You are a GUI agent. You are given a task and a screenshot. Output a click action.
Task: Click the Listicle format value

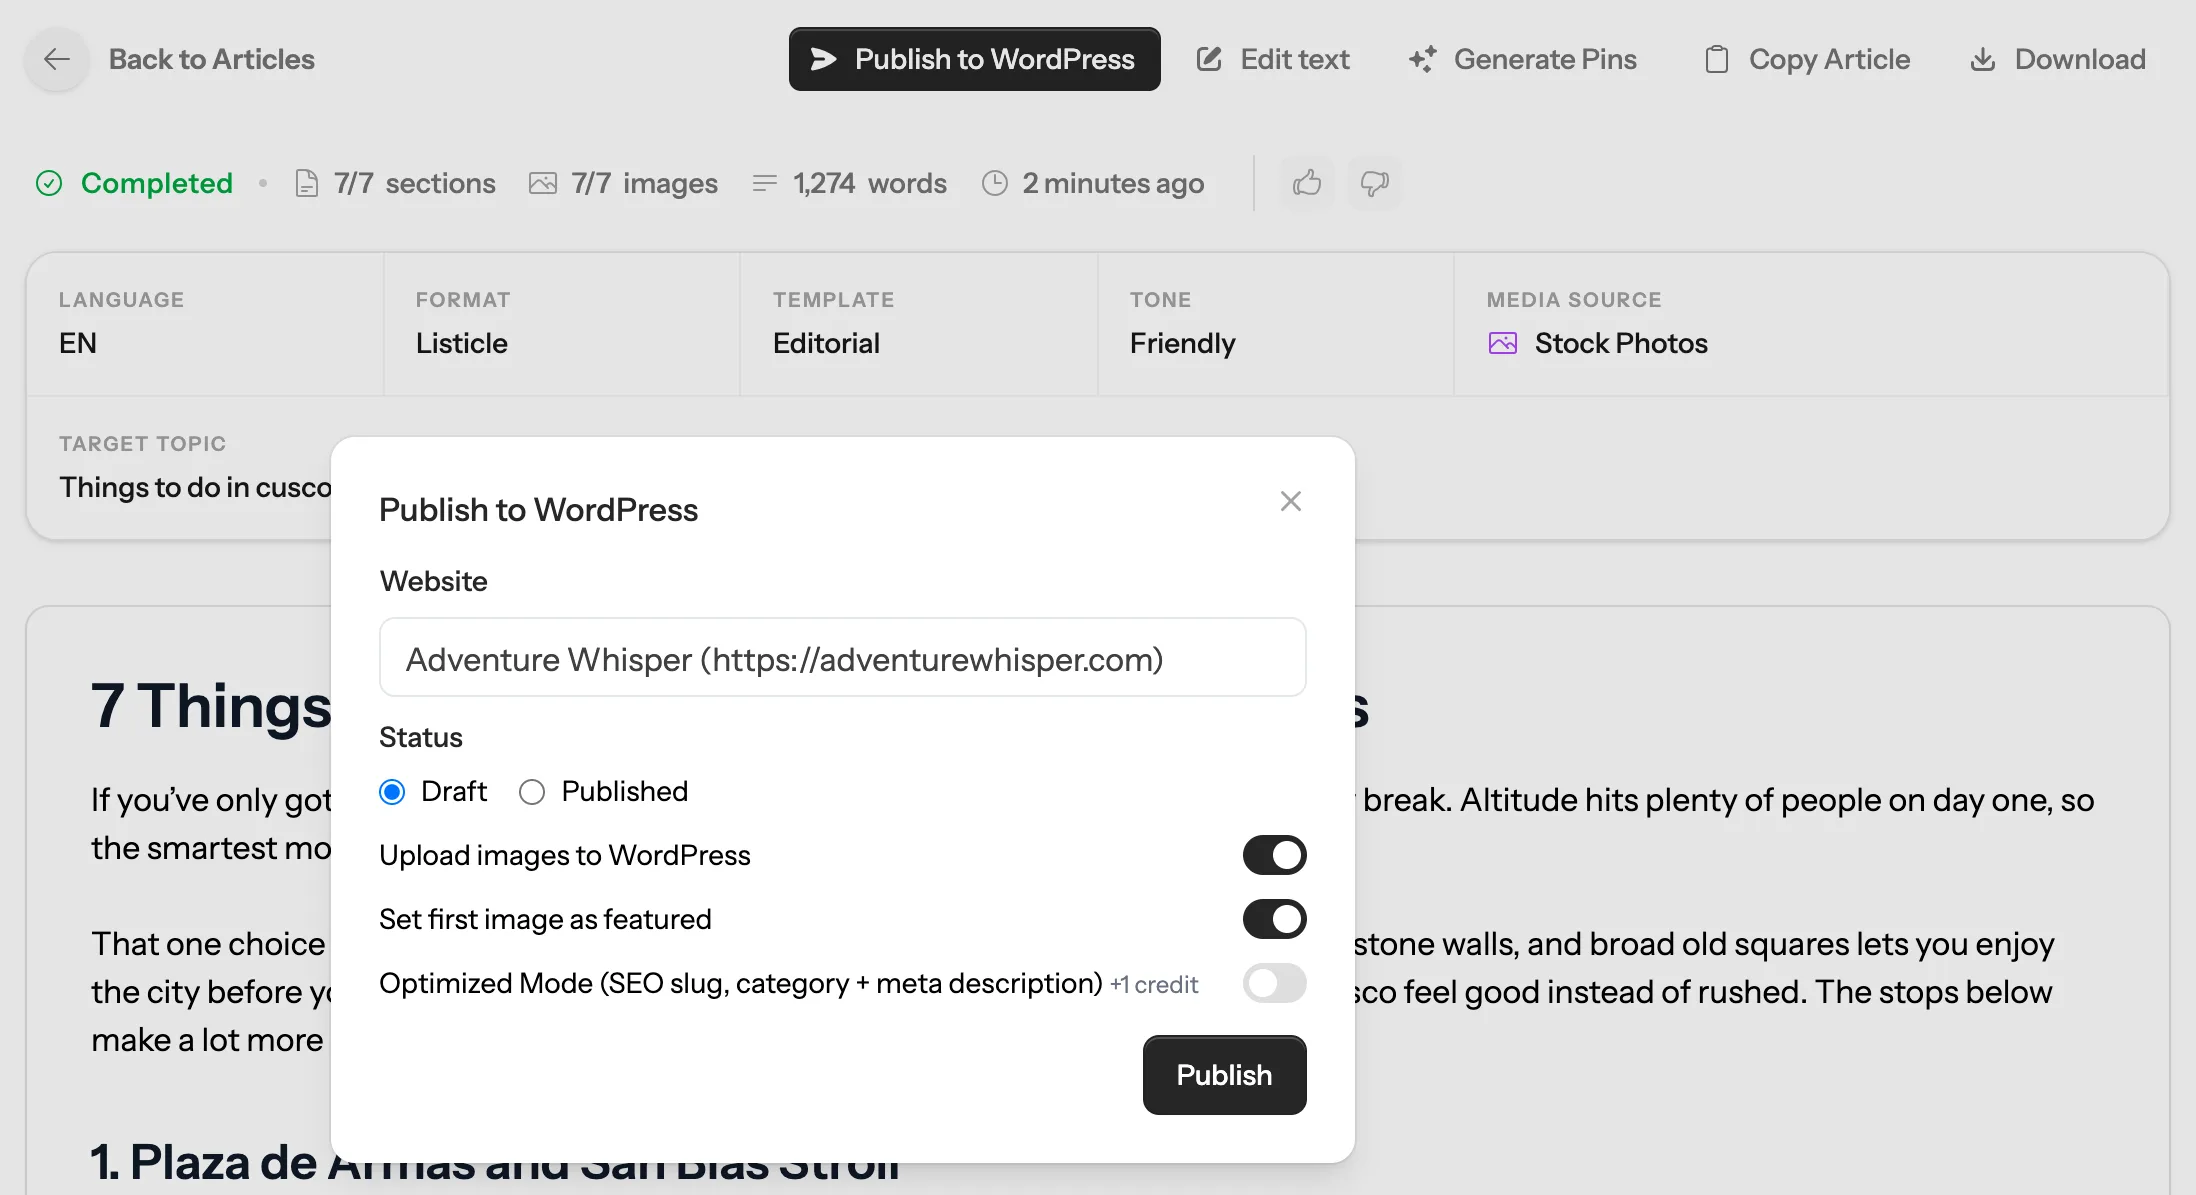[461, 343]
